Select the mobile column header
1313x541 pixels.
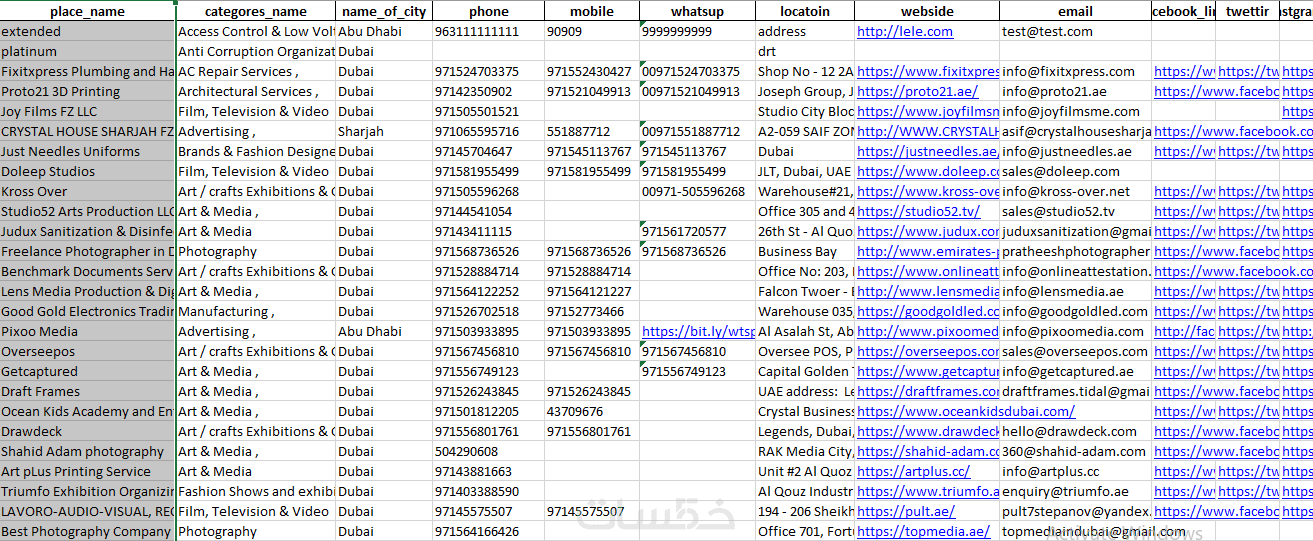(592, 11)
